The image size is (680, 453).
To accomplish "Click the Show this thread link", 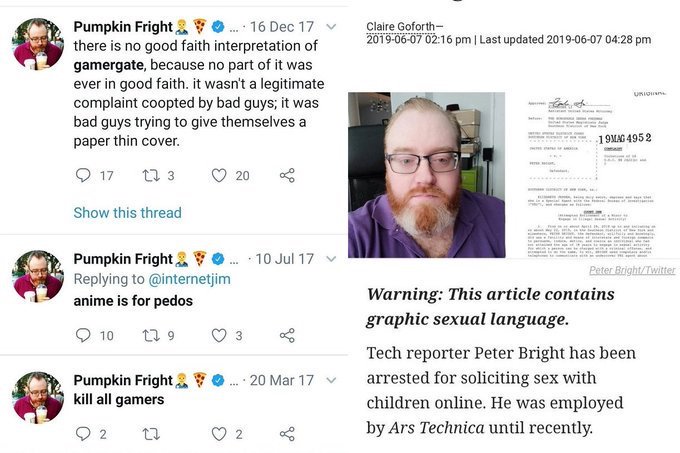I will pos(128,213).
